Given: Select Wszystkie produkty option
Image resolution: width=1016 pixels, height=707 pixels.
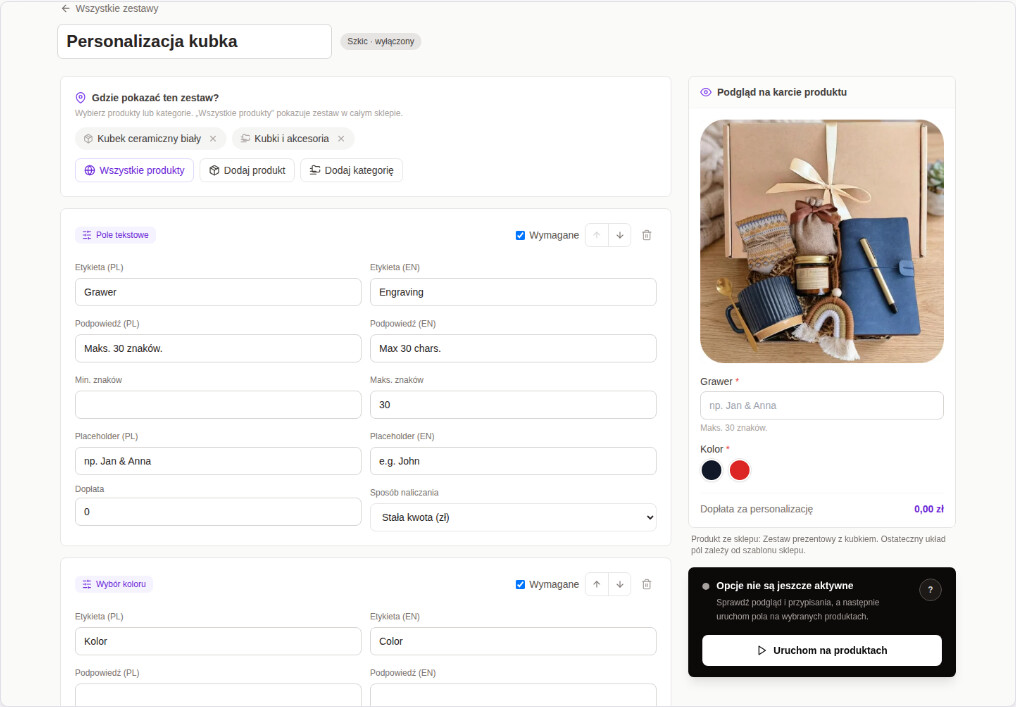Looking at the screenshot, I should [x=134, y=170].
